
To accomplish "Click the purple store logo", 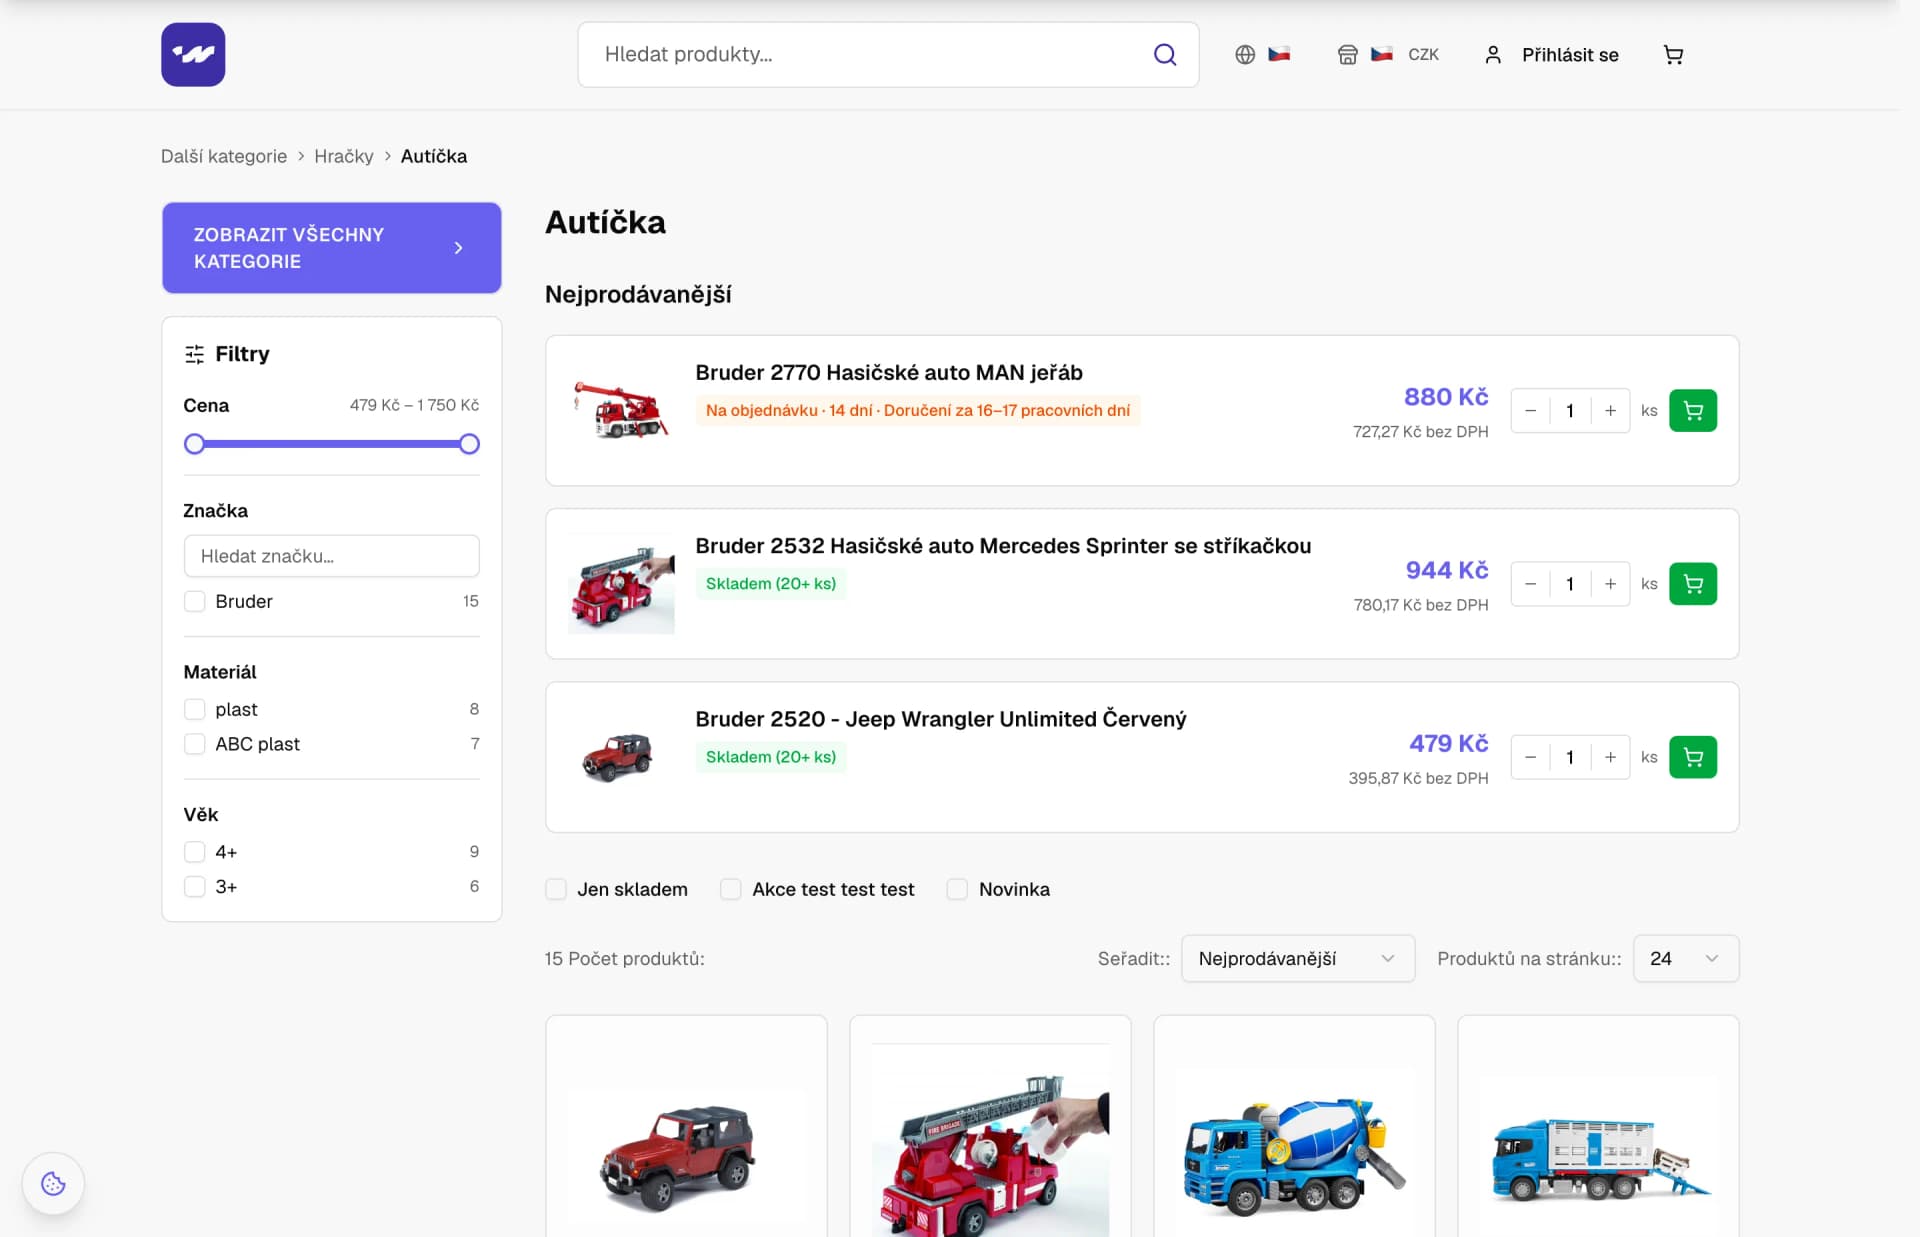I will (193, 54).
